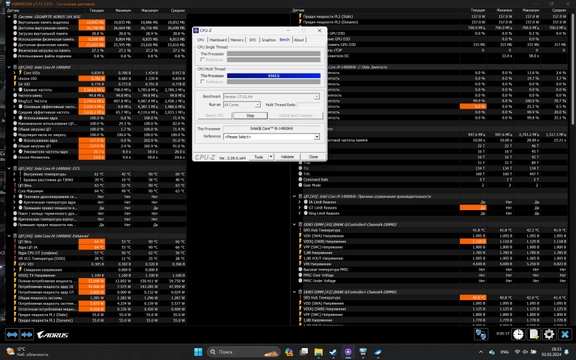Collapse the Система GIGABYTE AORUS sensor group
This screenshot has width=576, height=360.
pos(9,17)
